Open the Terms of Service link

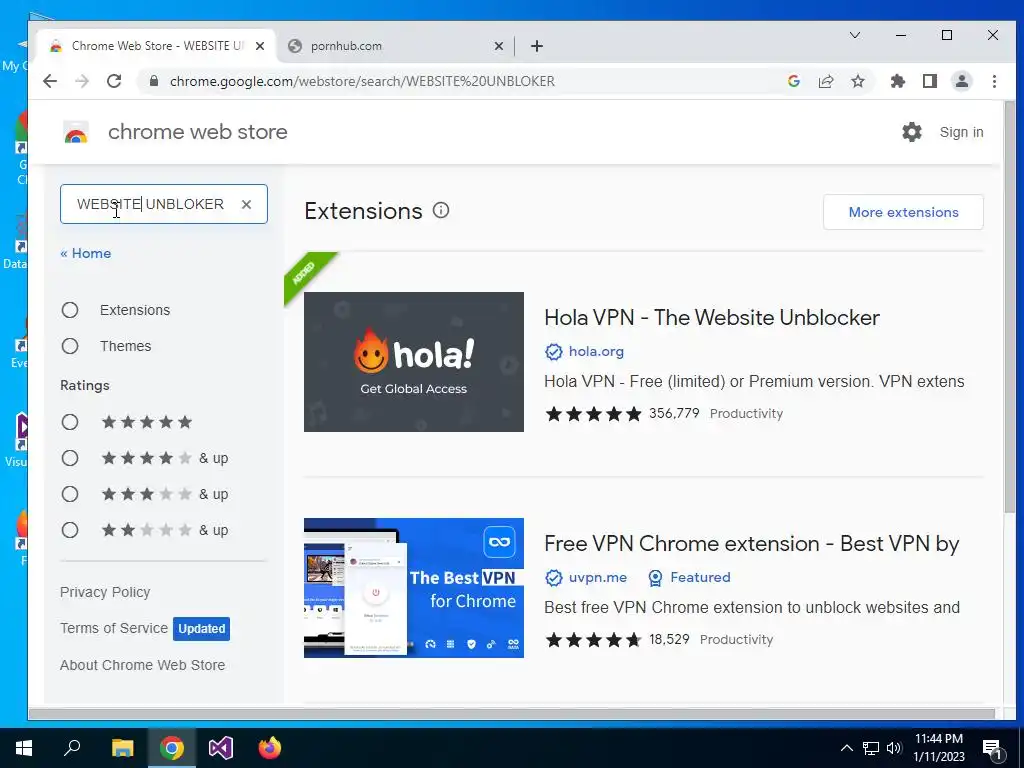114,628
